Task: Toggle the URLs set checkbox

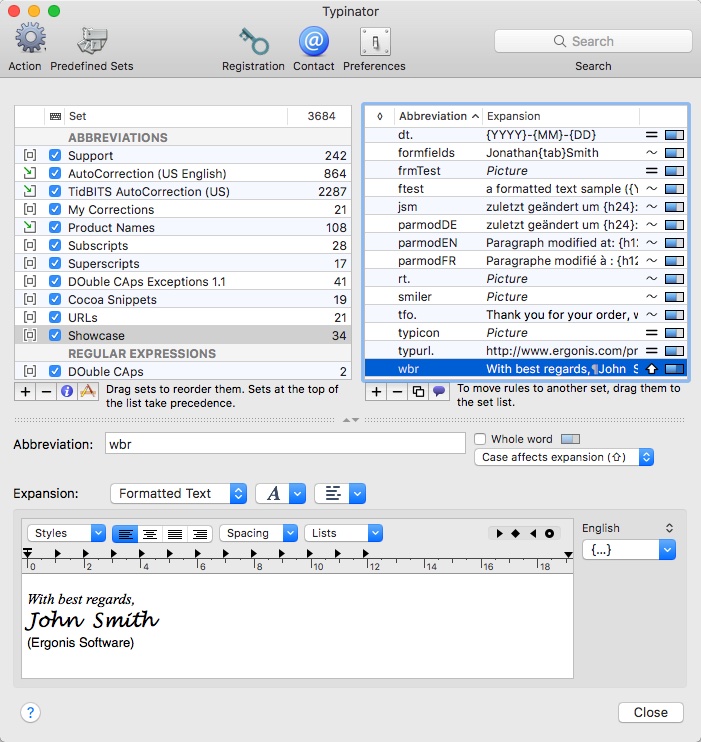Action: (55, 318)
